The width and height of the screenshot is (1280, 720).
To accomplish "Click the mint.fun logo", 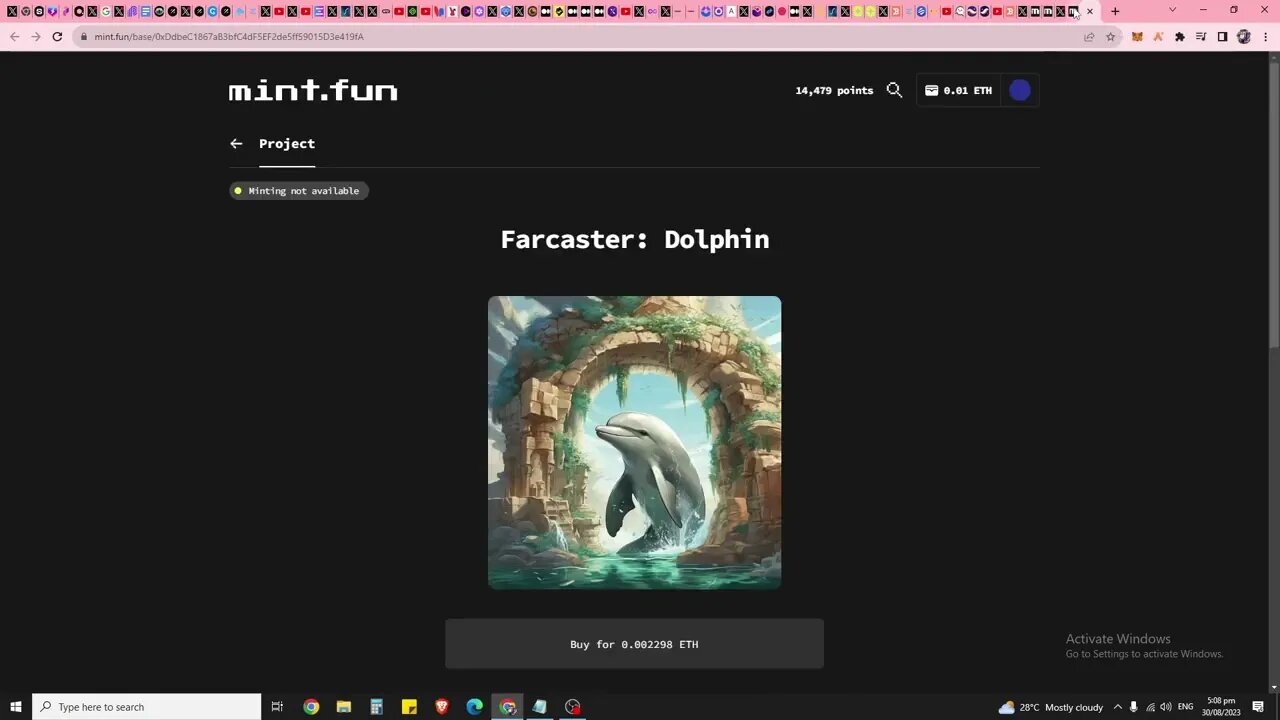I will click(x=313, y=91).
